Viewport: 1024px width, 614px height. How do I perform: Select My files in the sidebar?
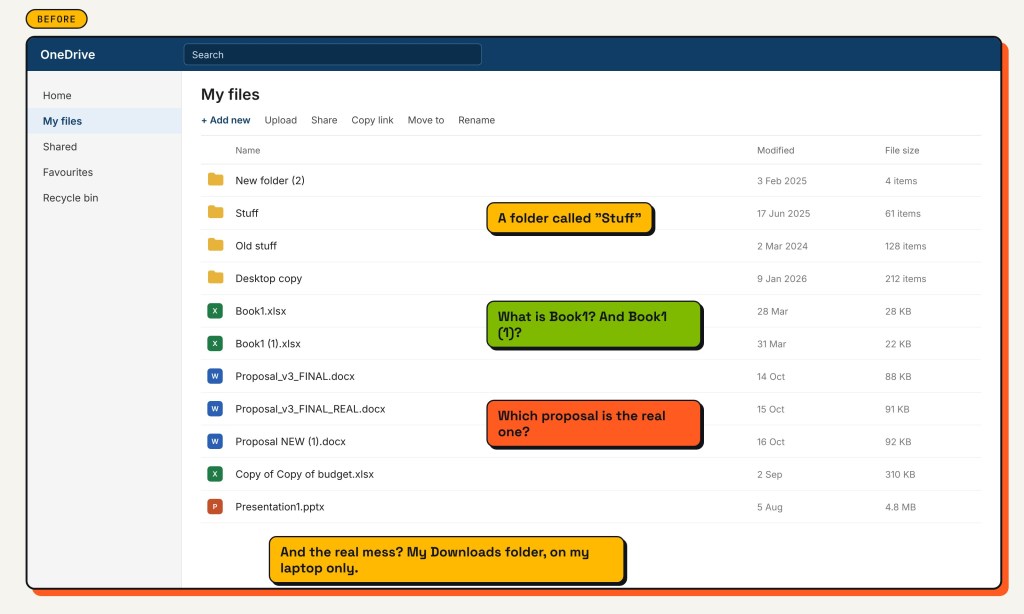click(x=104, y=121)
